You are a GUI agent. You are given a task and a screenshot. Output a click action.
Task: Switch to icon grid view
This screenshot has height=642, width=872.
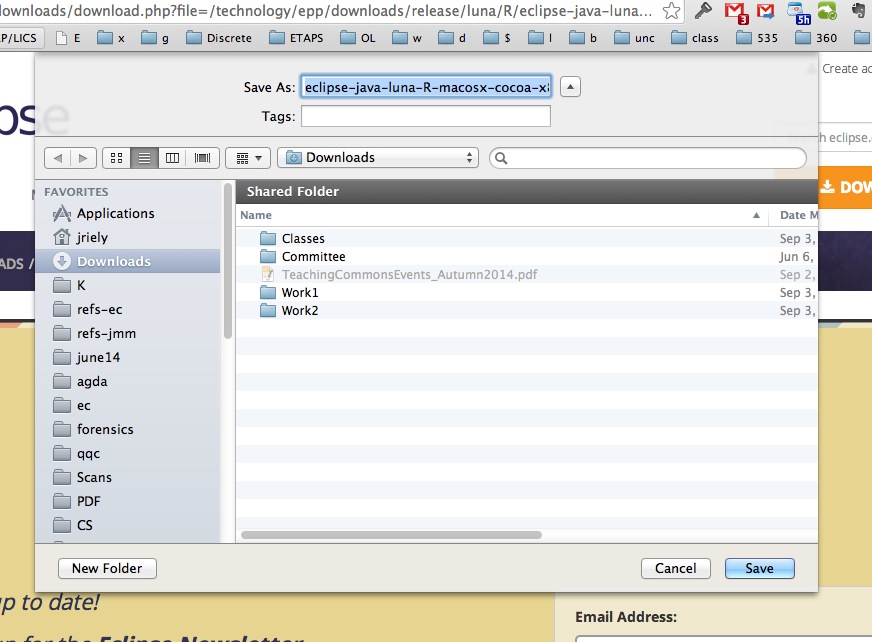coord(115,157)
